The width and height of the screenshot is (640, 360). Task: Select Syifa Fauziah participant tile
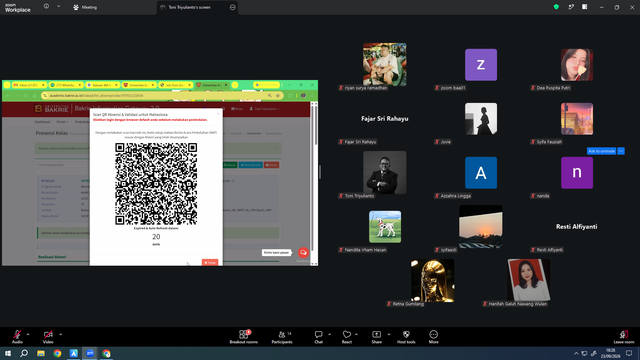(577, 119)
